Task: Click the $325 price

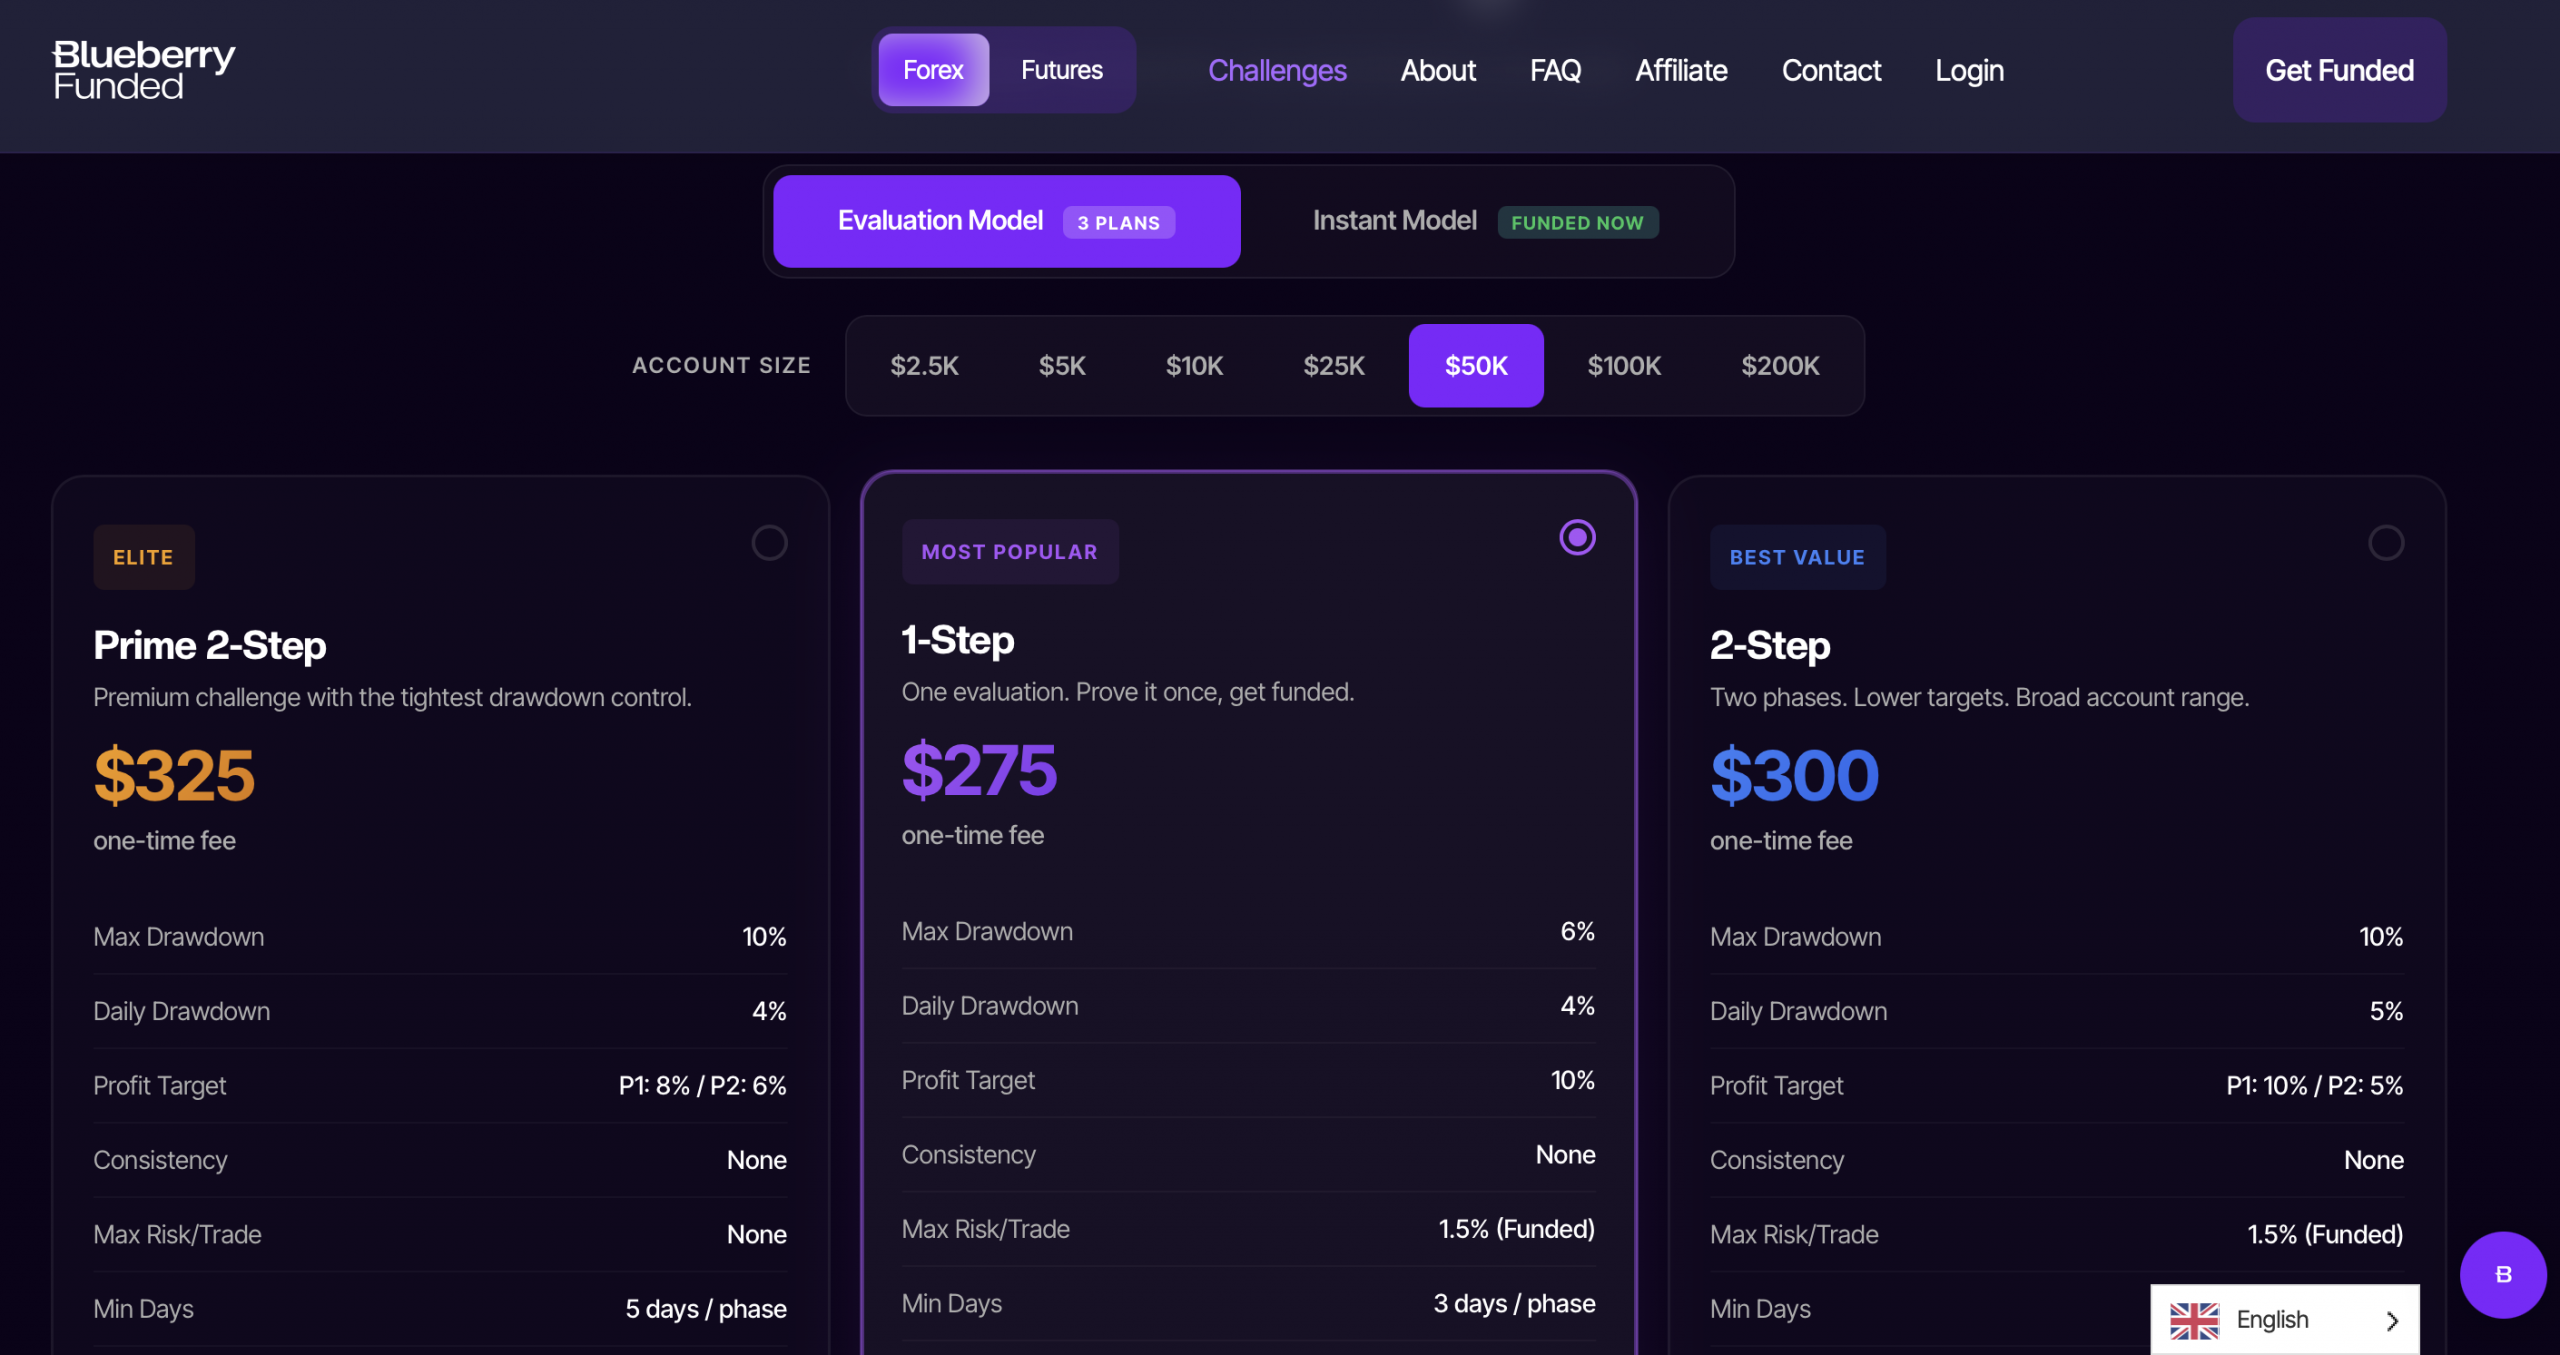Action: click(x=174, y=775)
